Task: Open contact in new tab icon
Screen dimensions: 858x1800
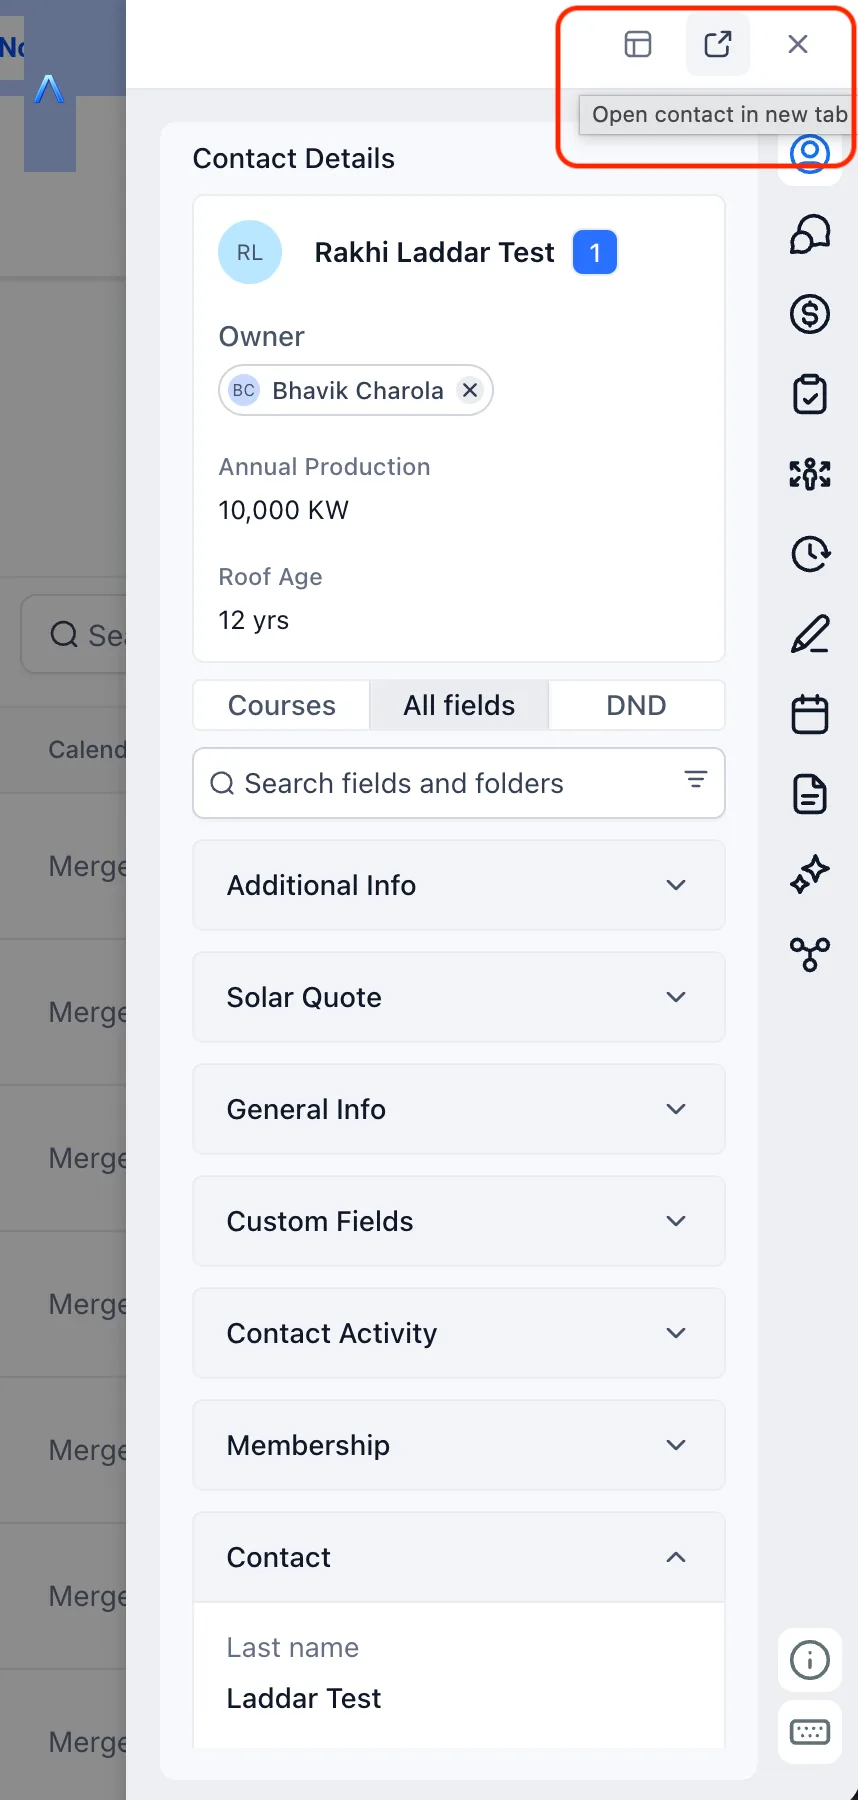Action: tap(718, 44)
